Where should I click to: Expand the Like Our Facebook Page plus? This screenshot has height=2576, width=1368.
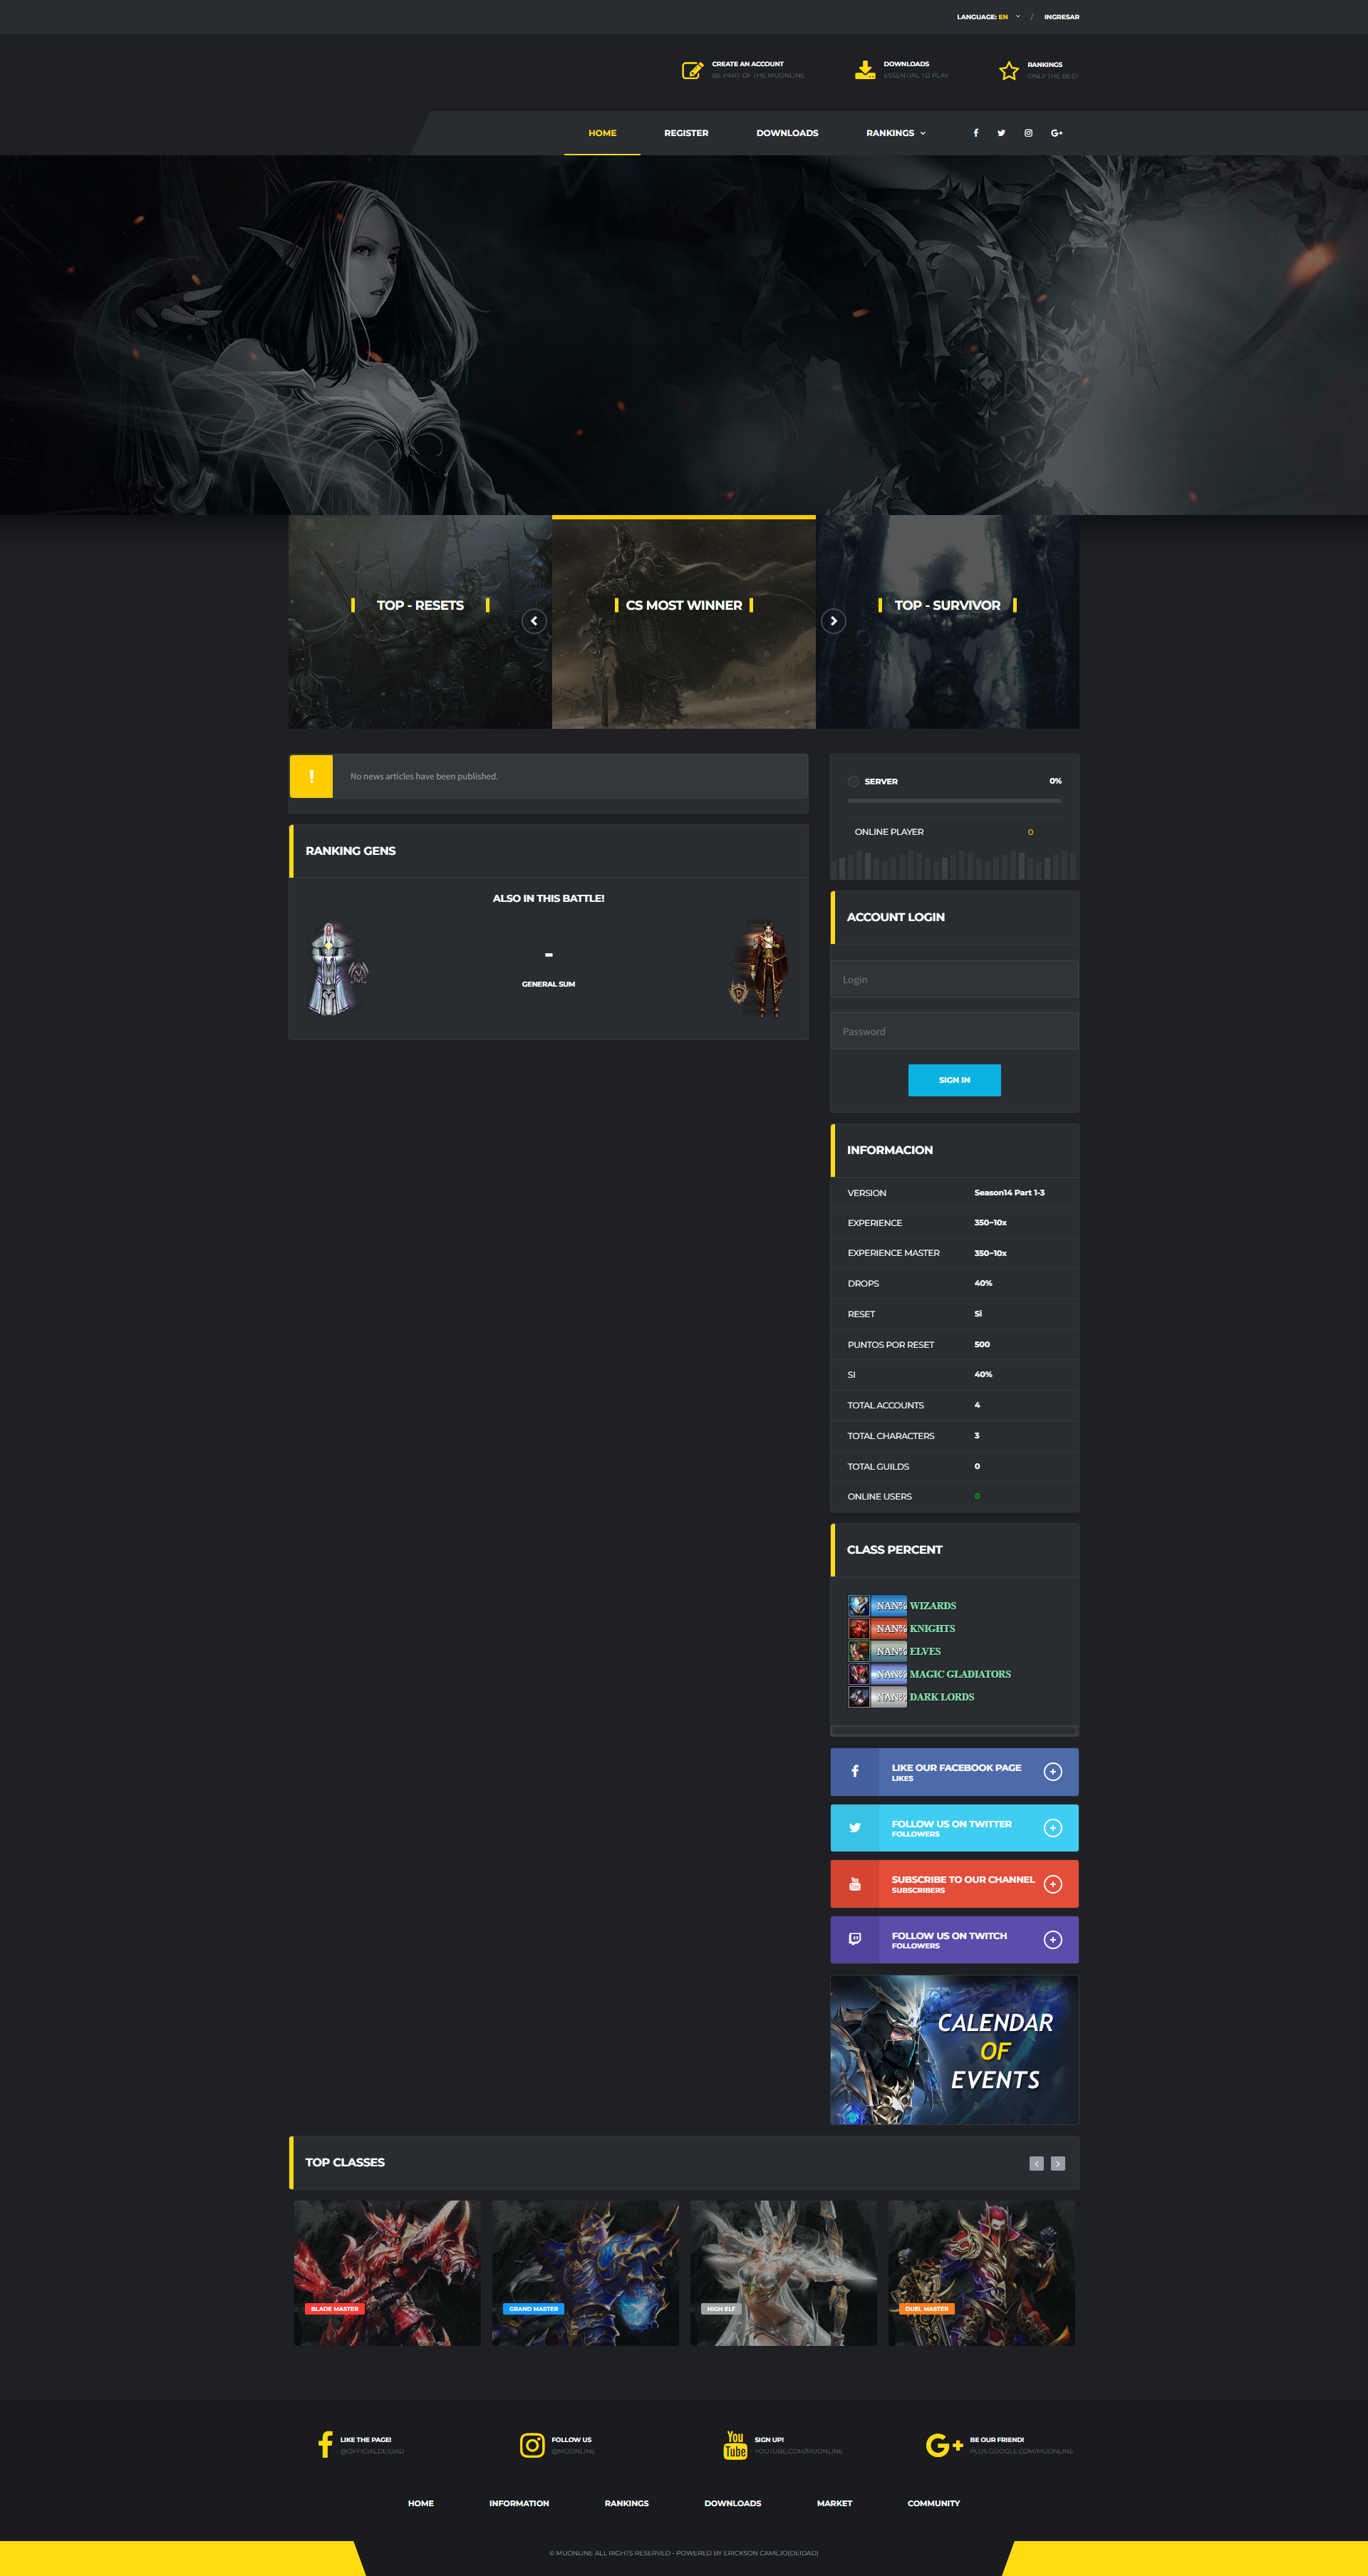[x=1052, y=1772]
